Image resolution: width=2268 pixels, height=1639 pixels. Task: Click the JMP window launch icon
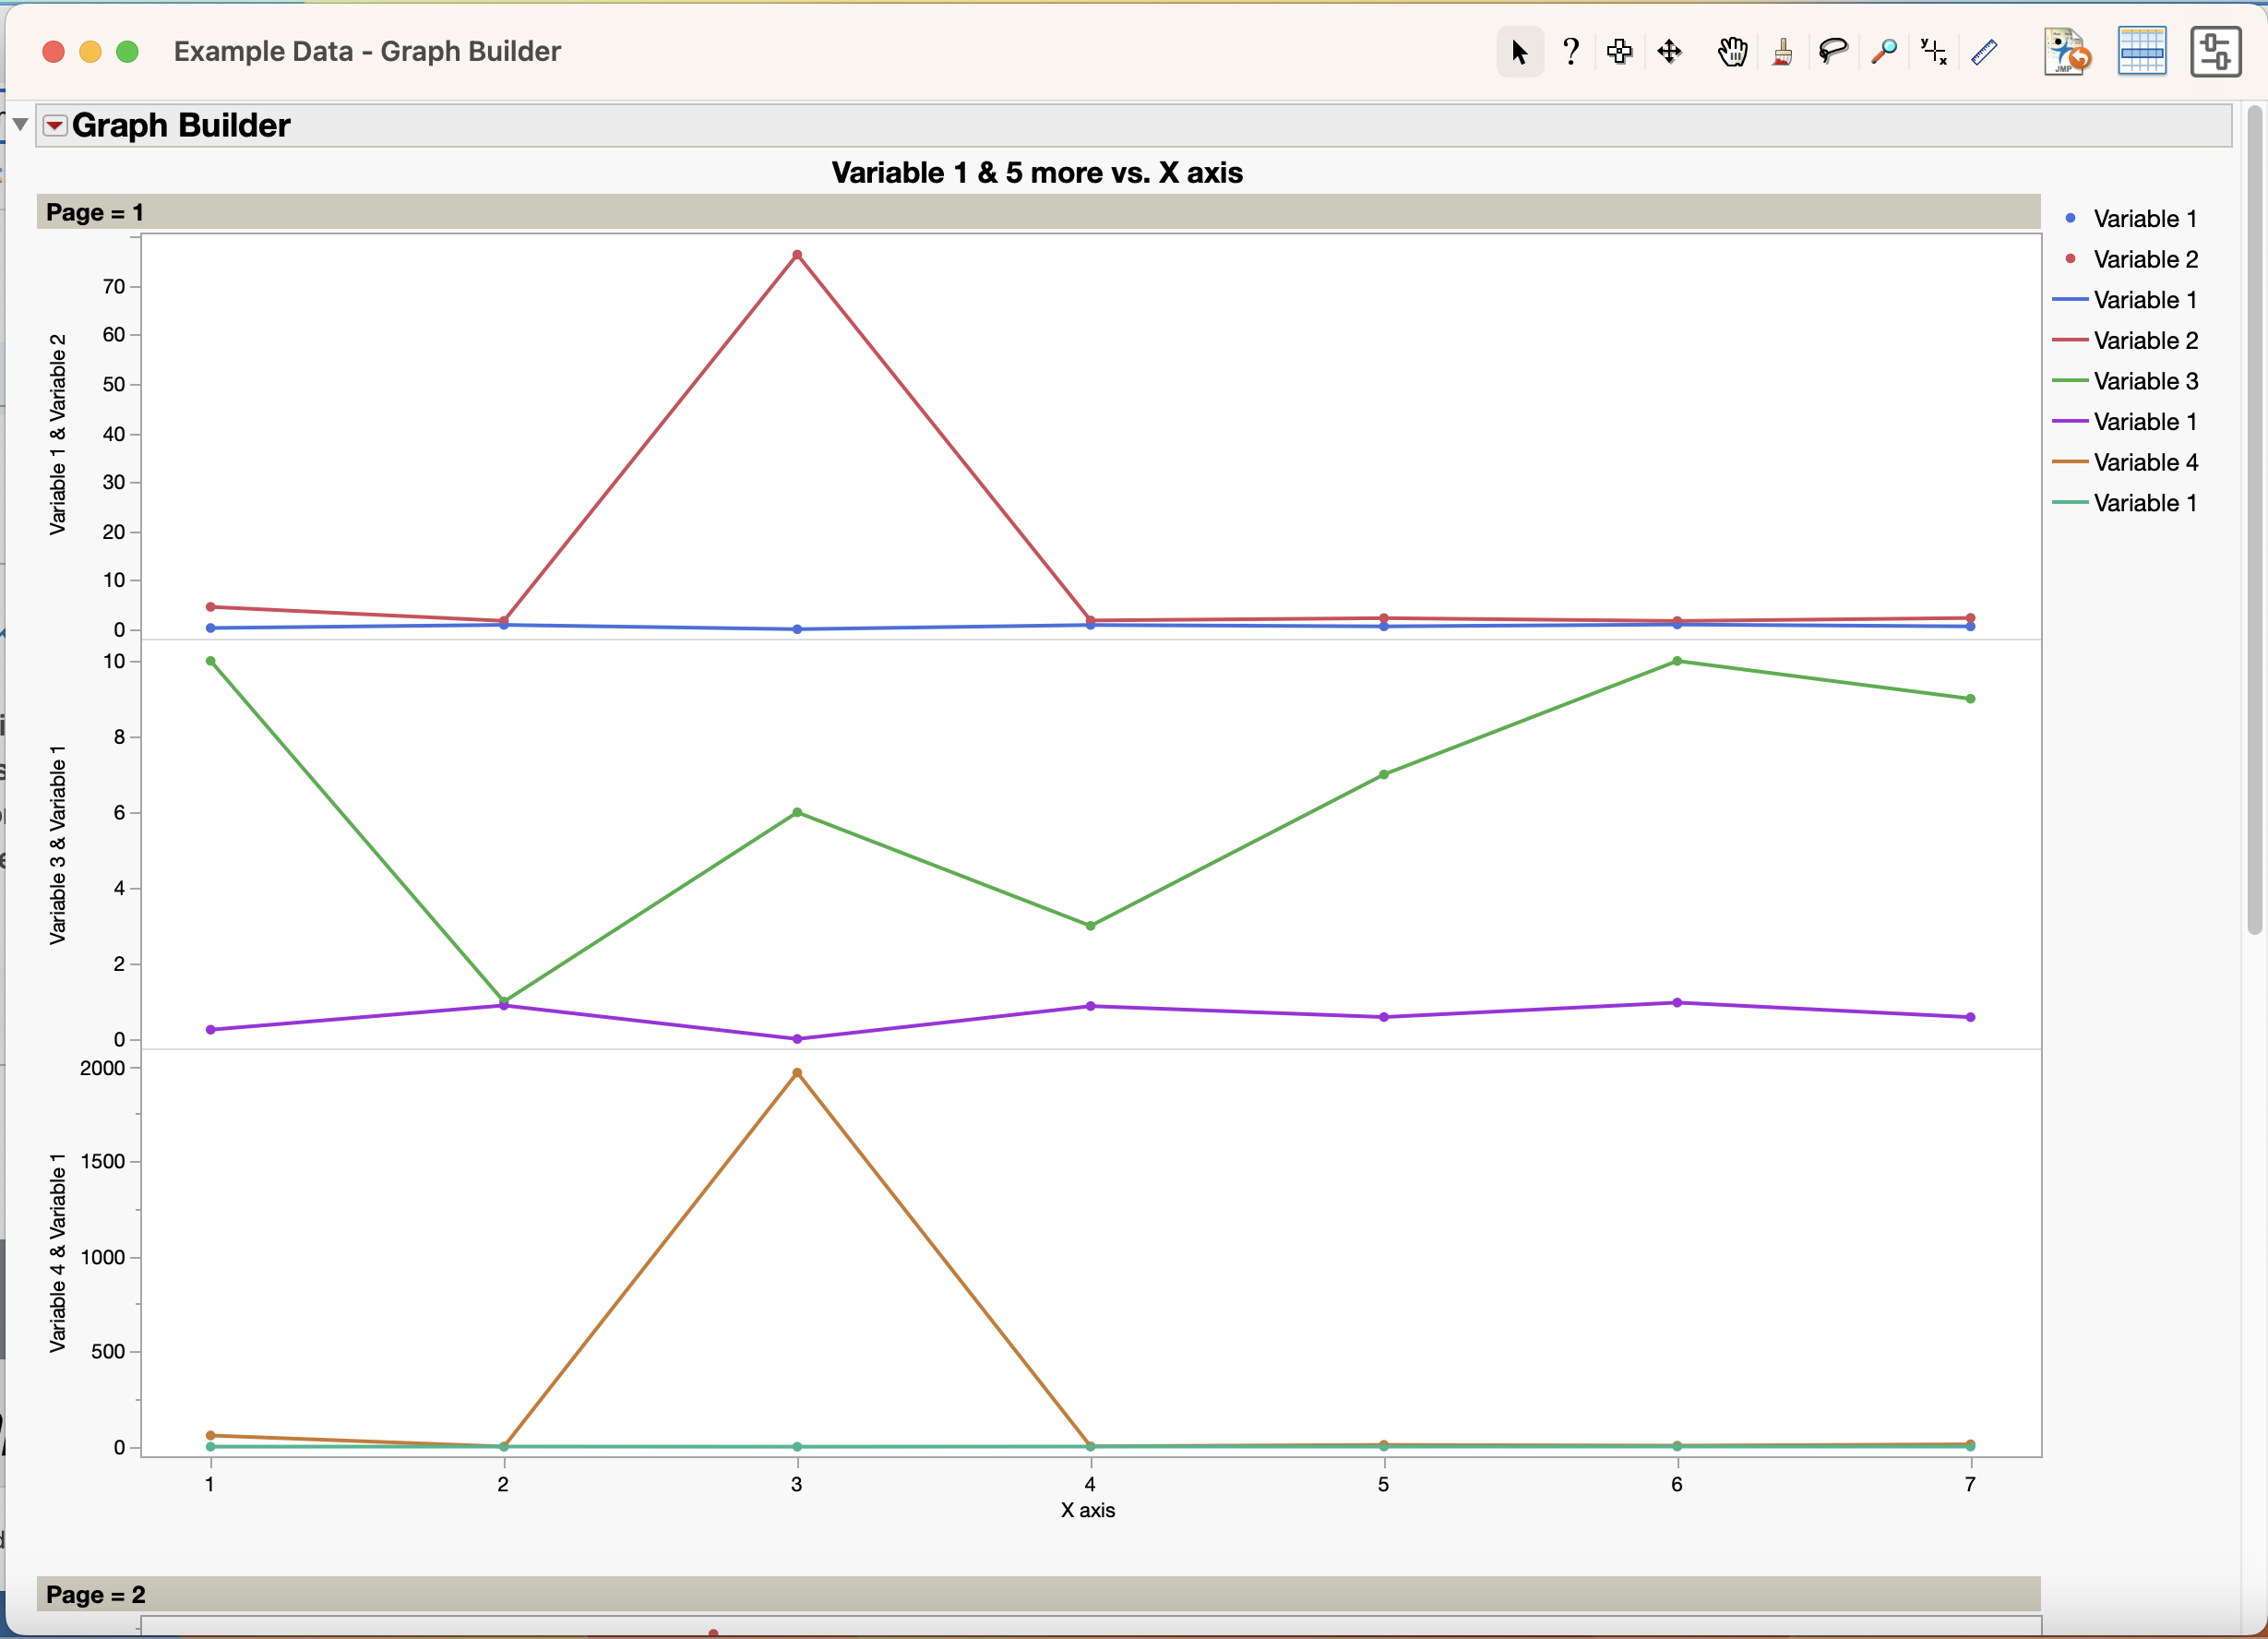pyautogui.click(x=2066, y=51)
